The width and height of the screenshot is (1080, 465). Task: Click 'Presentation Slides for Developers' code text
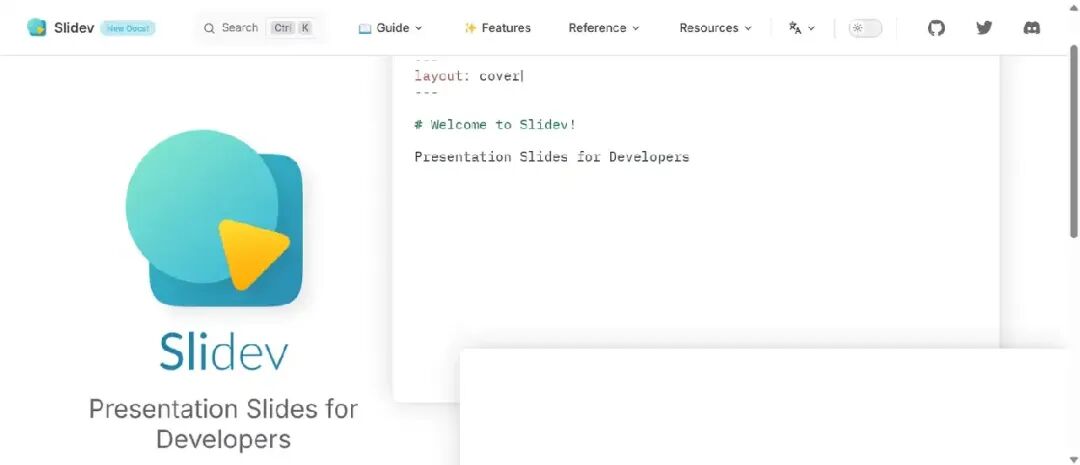552,157
